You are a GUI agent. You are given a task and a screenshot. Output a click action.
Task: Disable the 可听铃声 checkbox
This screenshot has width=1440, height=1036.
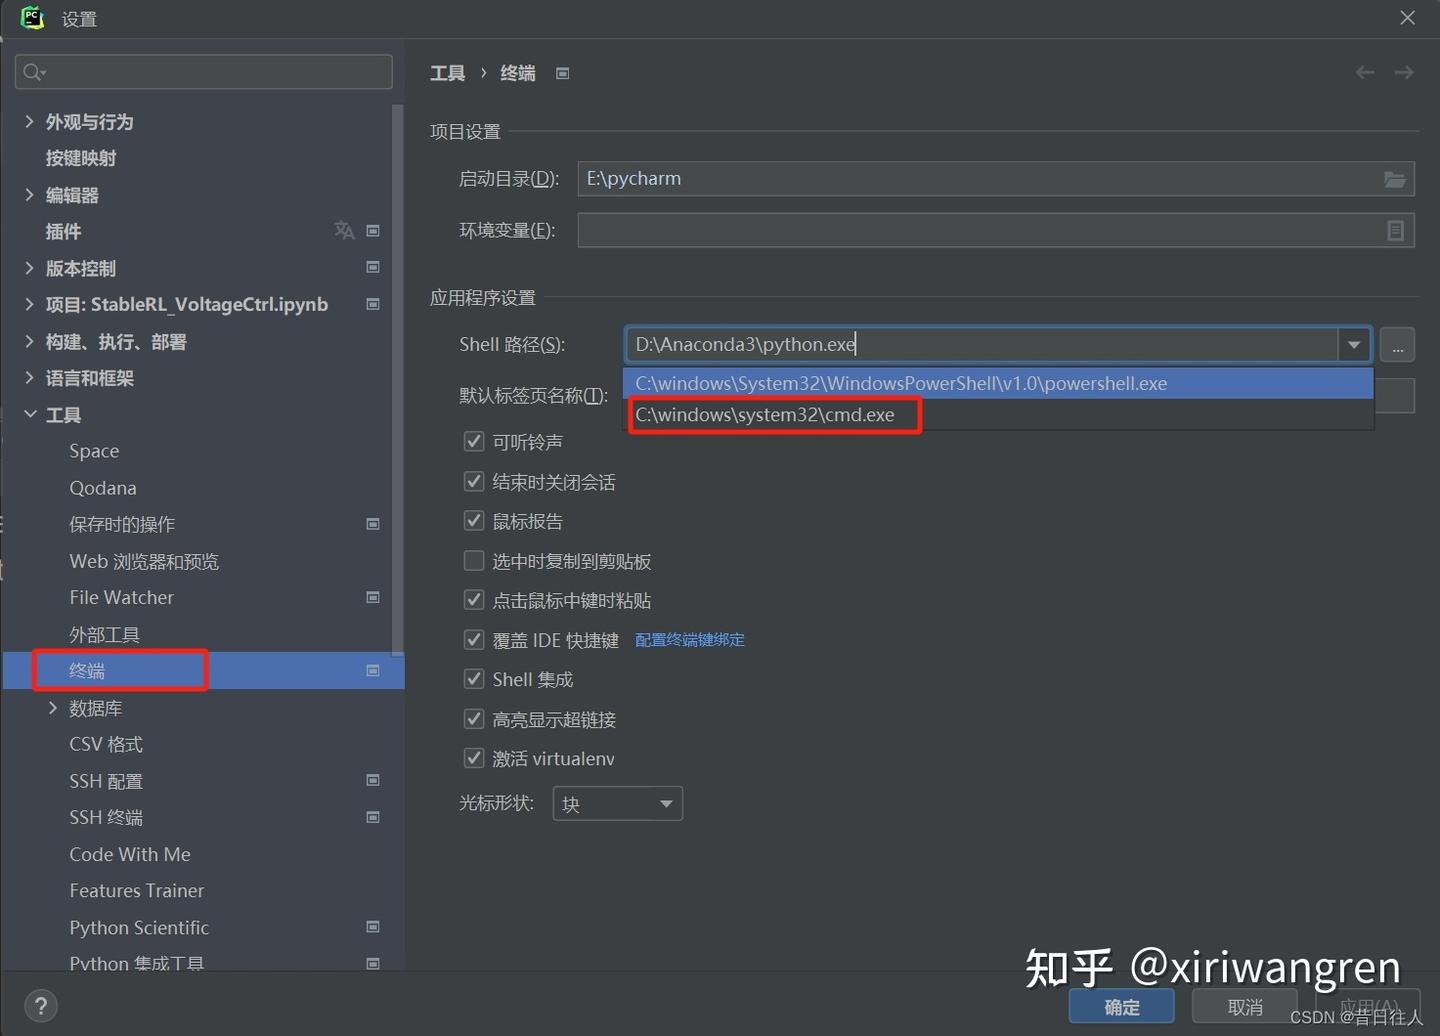point(473,441)
